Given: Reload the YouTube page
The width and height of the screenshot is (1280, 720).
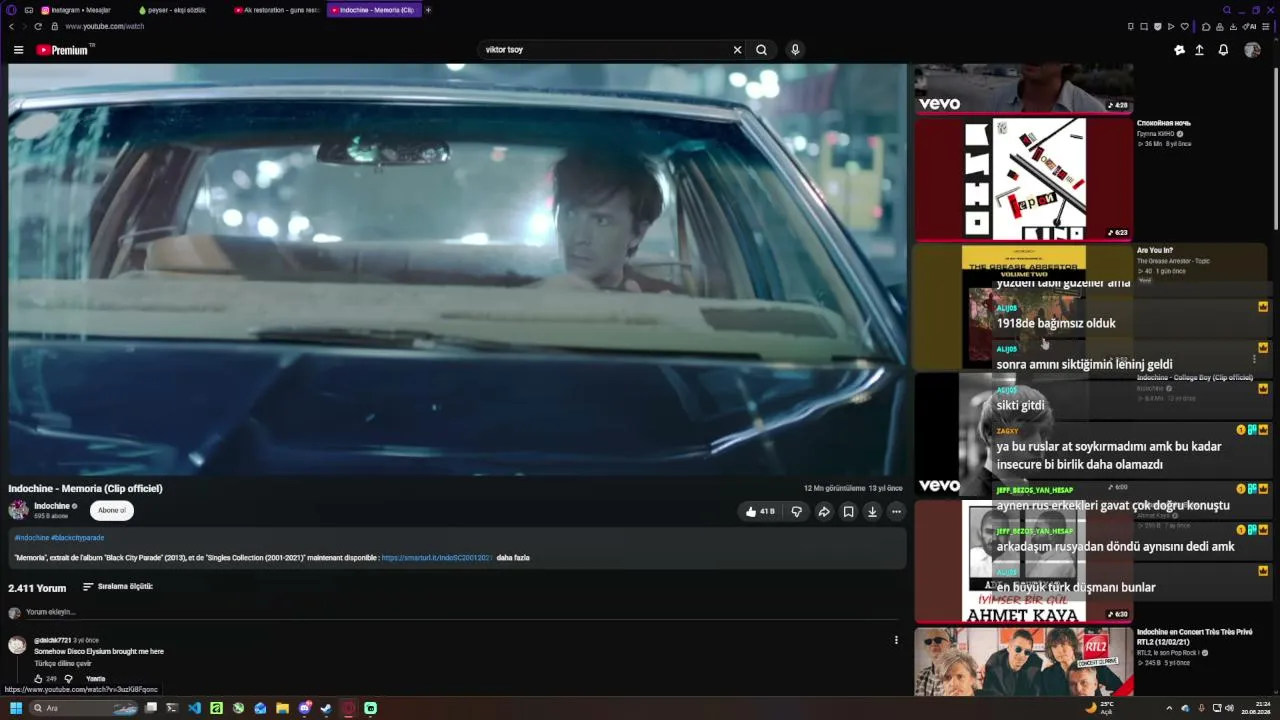Looking at the screenshot, I should pyautogui.click(x=38, y=26).
